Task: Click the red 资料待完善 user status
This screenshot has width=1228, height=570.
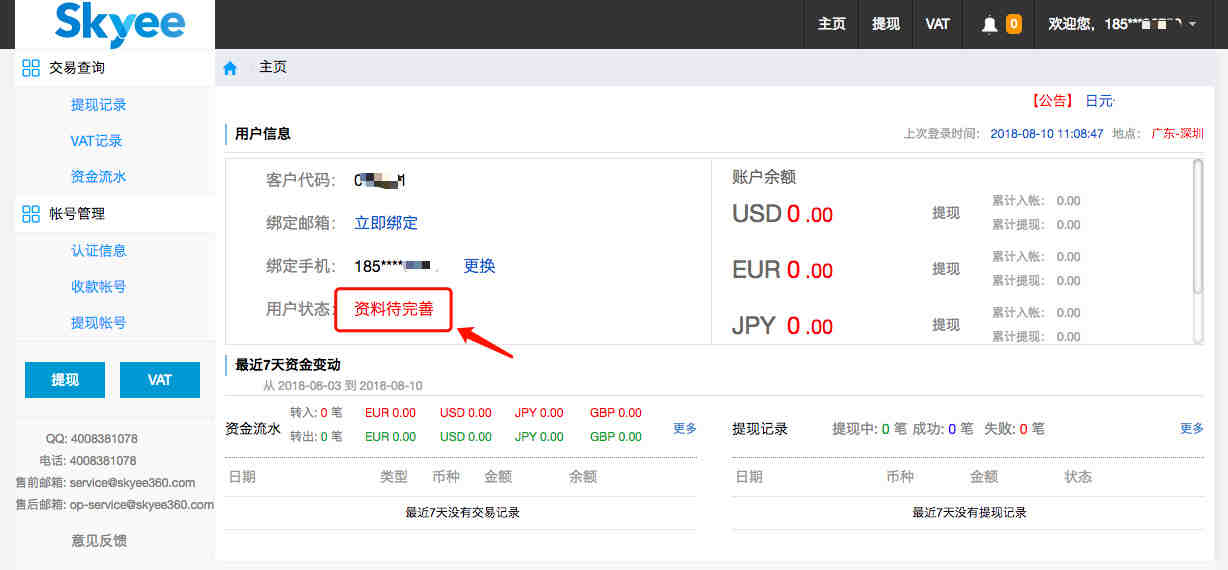Action: pos(394,309)
